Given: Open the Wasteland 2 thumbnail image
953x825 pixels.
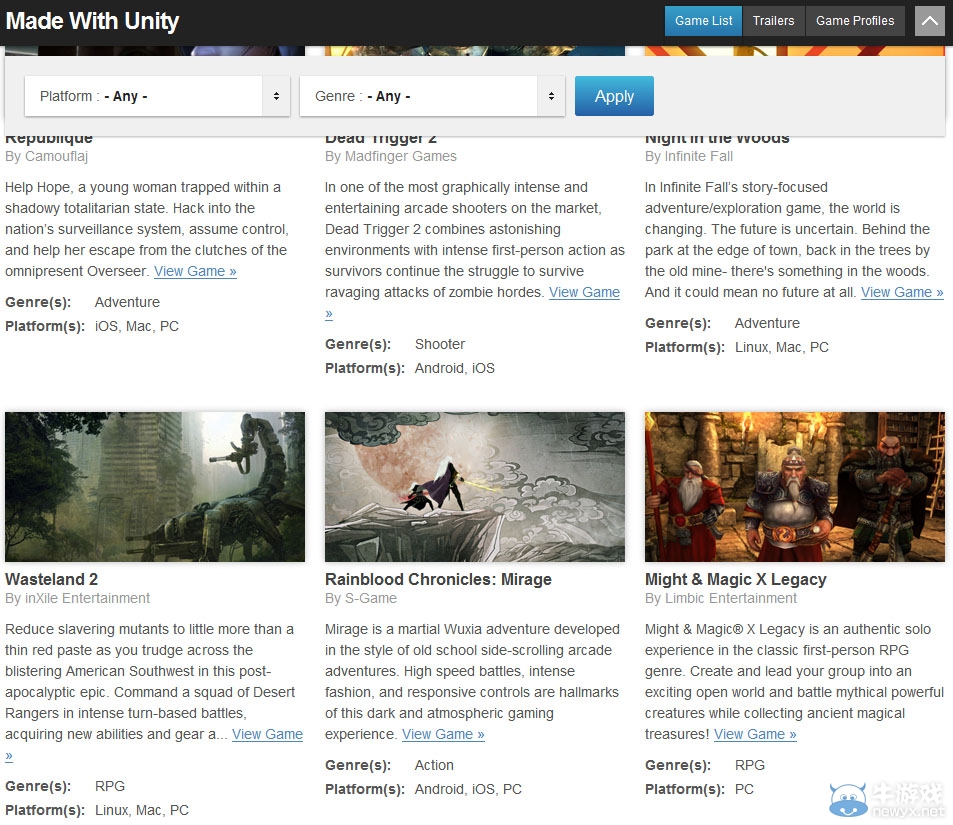Looking at the screenshot, I should click(155, 487).
